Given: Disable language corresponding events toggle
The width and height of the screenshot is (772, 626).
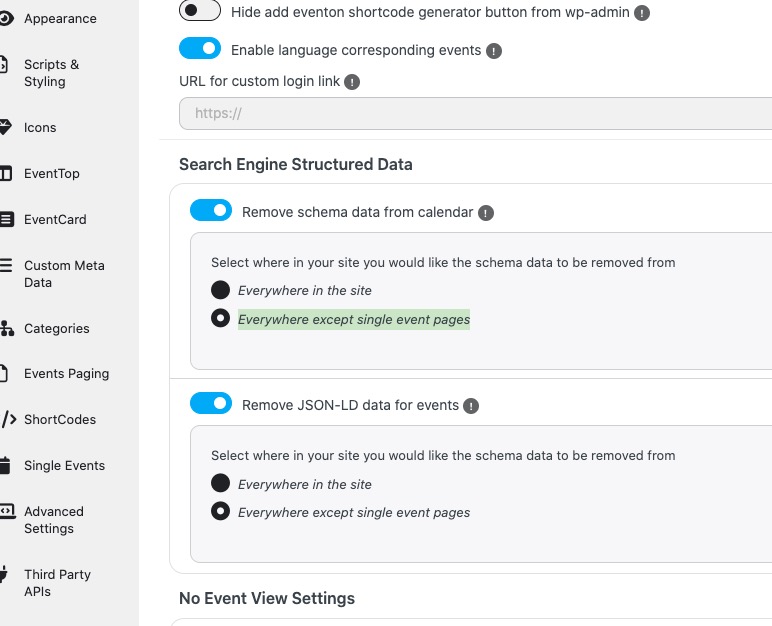Looking at the screenshot, I should tap(200, 49).
